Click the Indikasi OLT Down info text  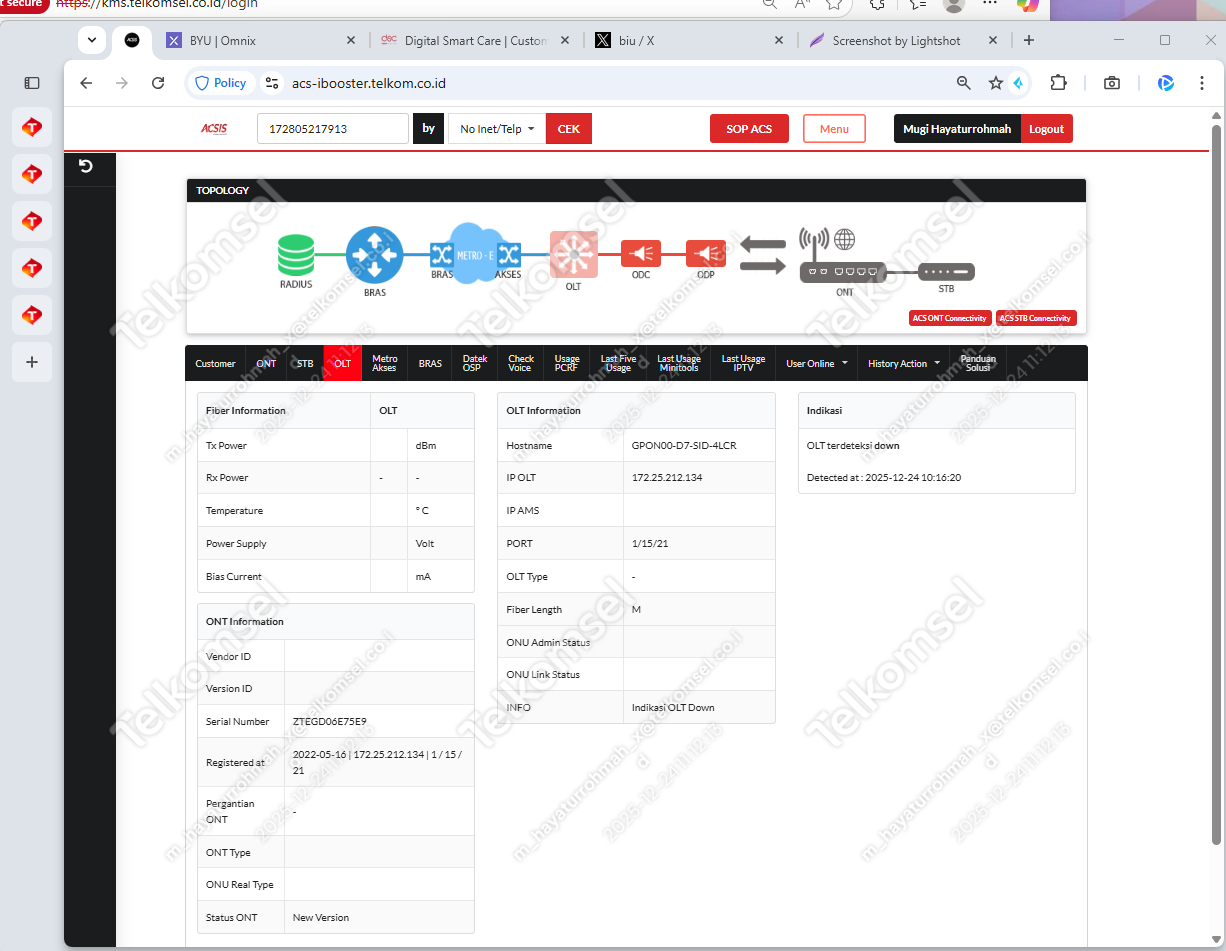tap(673, 707)
